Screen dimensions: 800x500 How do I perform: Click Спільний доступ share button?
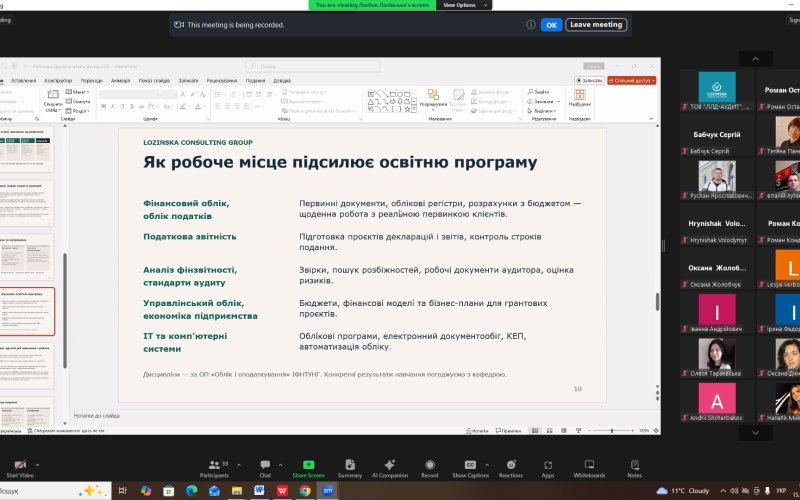pyautogui.click(x=632, y=81)
